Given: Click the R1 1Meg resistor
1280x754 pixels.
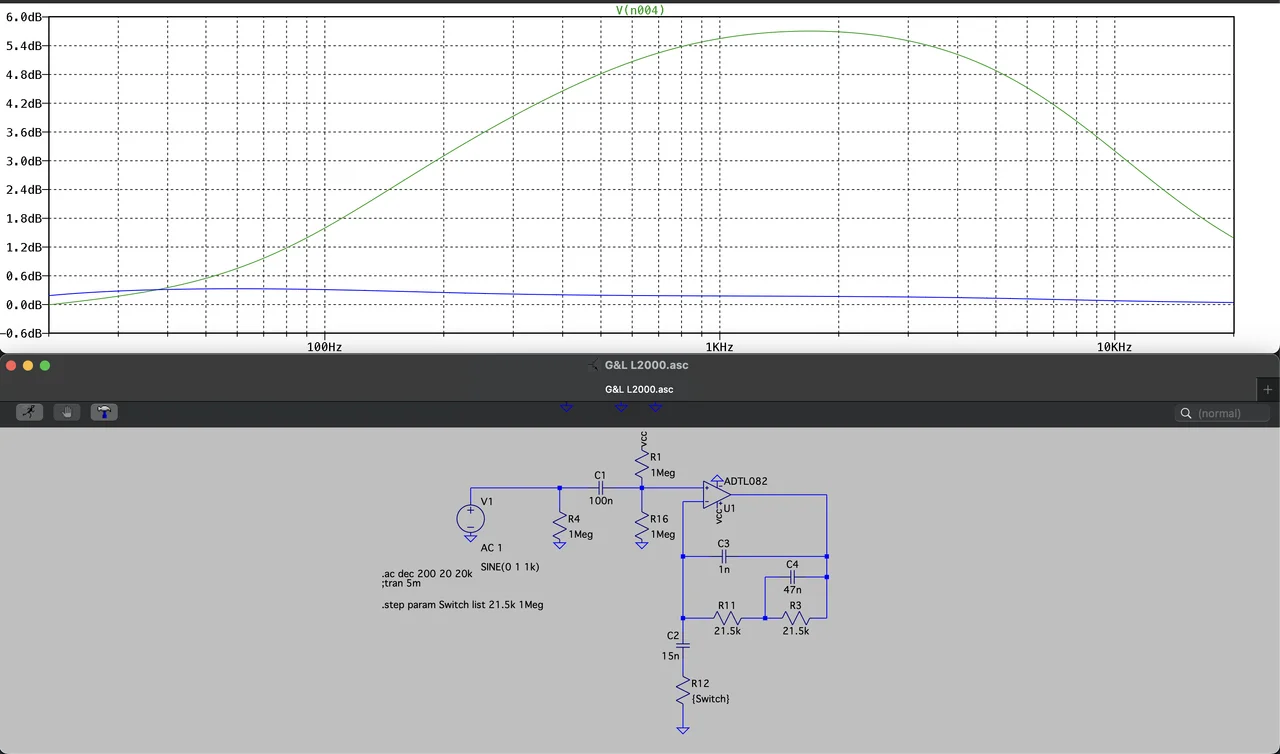Looking at the screenshot, I should 642,464.
